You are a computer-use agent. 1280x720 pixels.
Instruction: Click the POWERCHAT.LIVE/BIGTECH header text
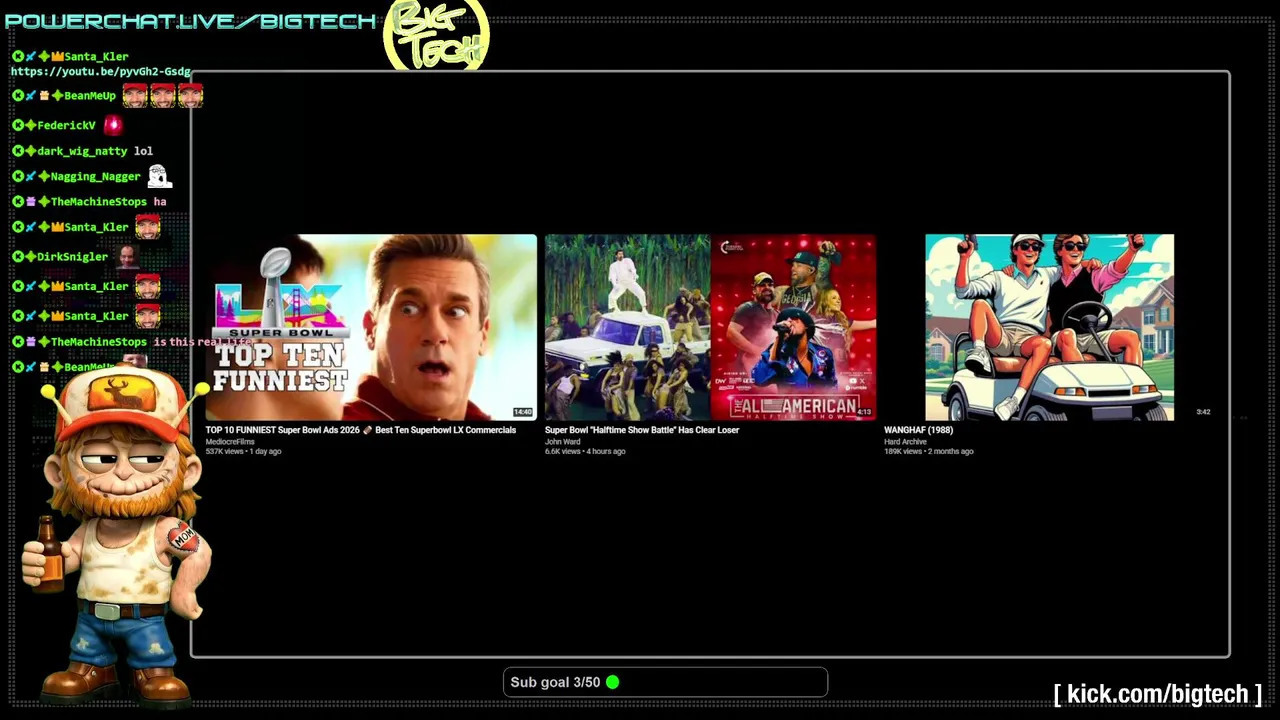190,21
